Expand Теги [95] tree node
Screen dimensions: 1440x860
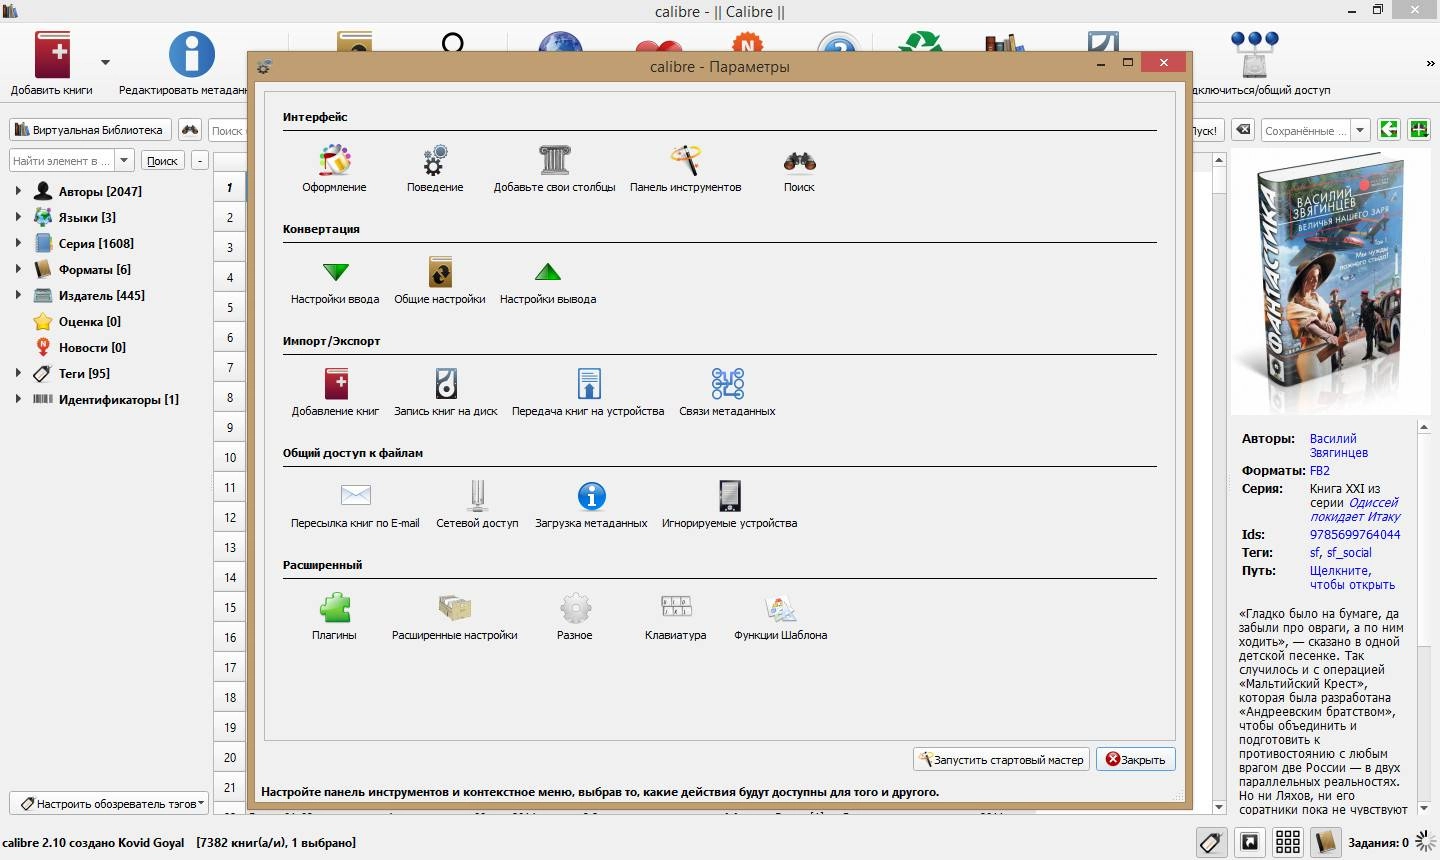(x=18, y=373)
